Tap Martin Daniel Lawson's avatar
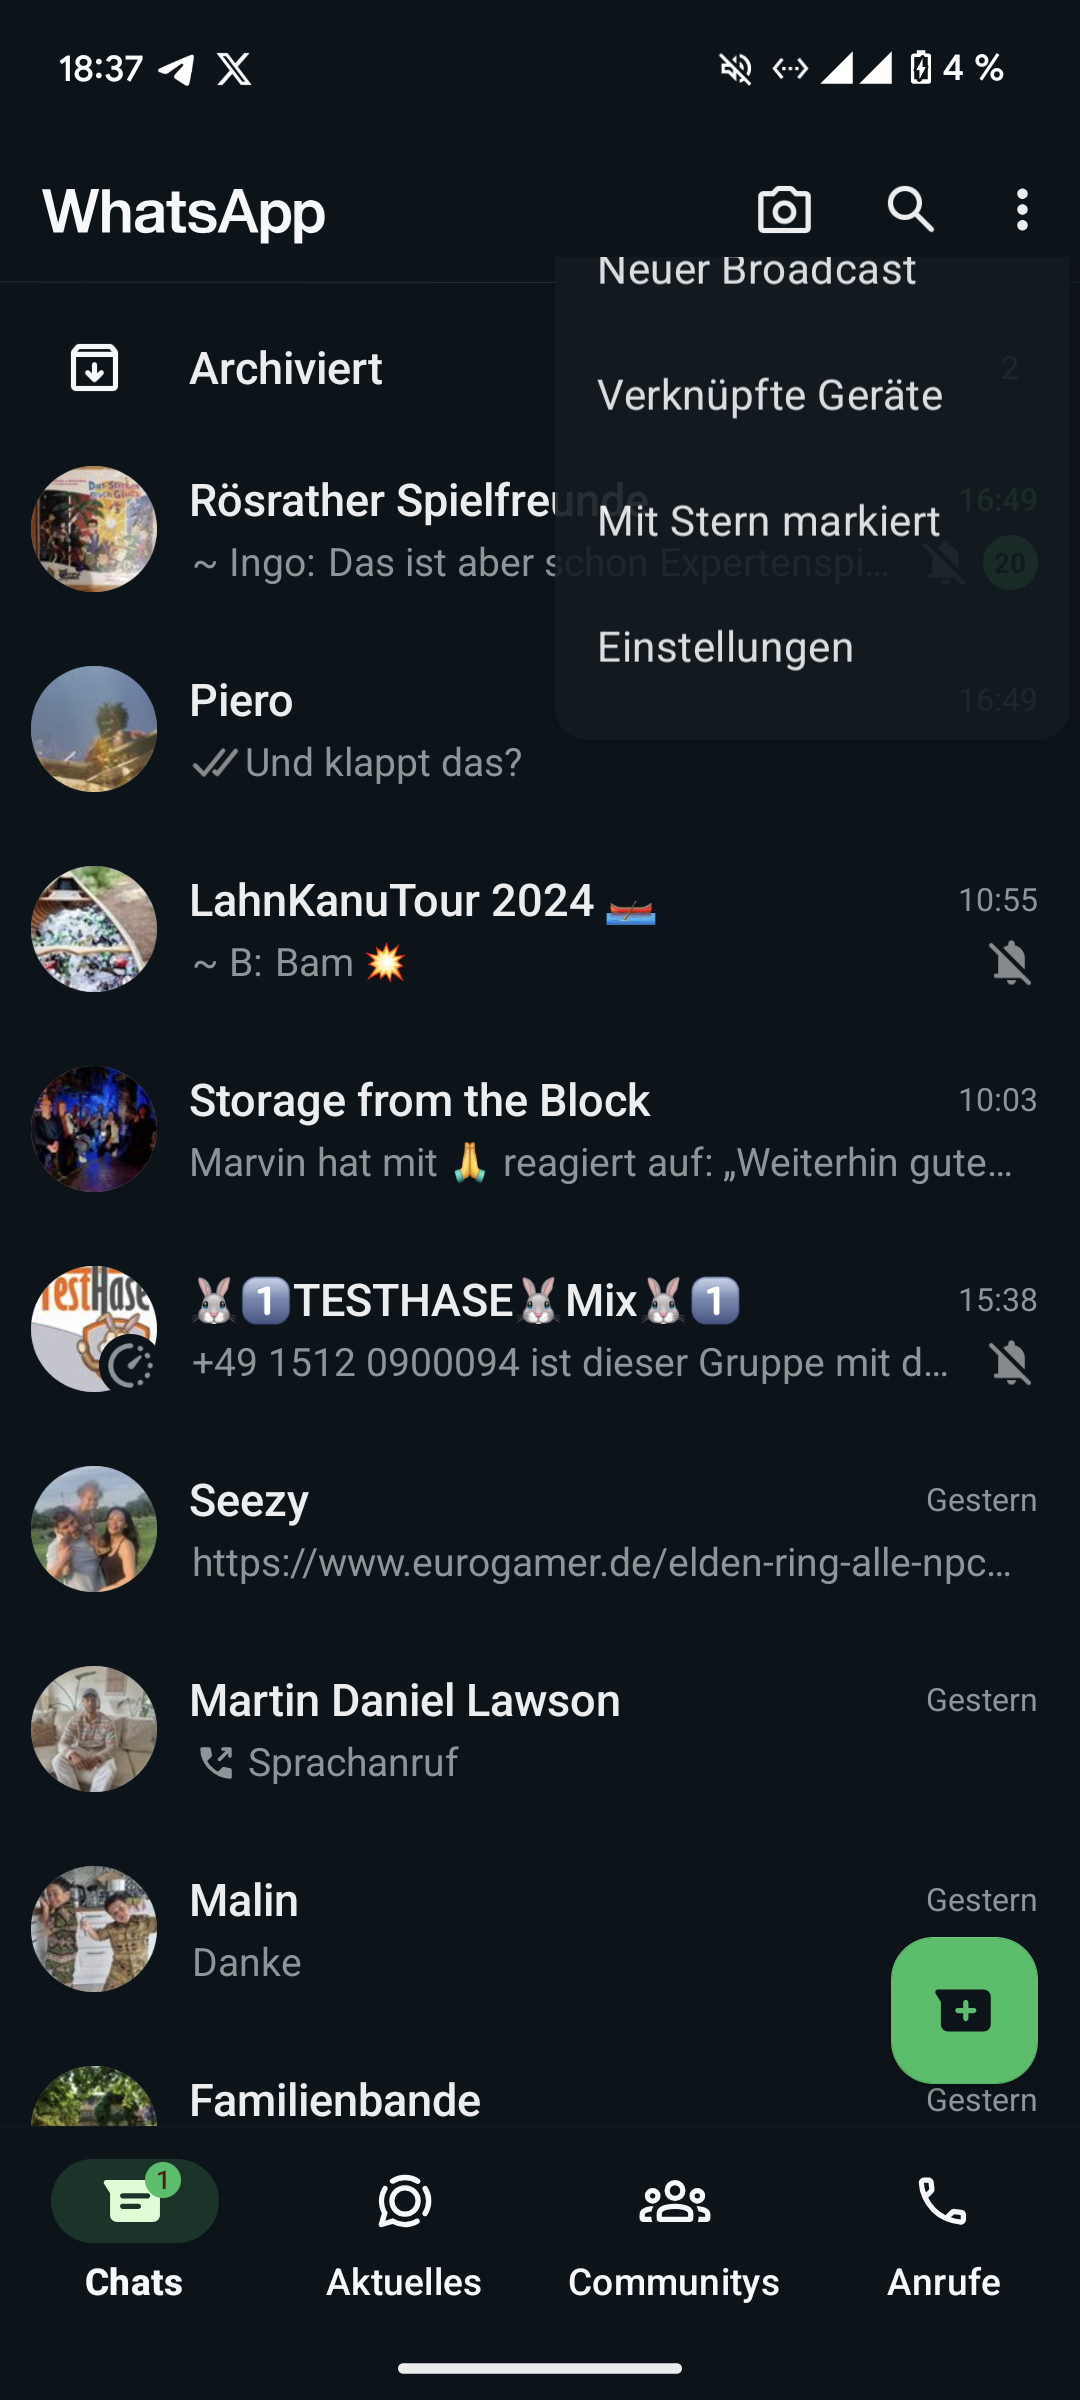1080x2400 pixels. (x=94, y=1729)
